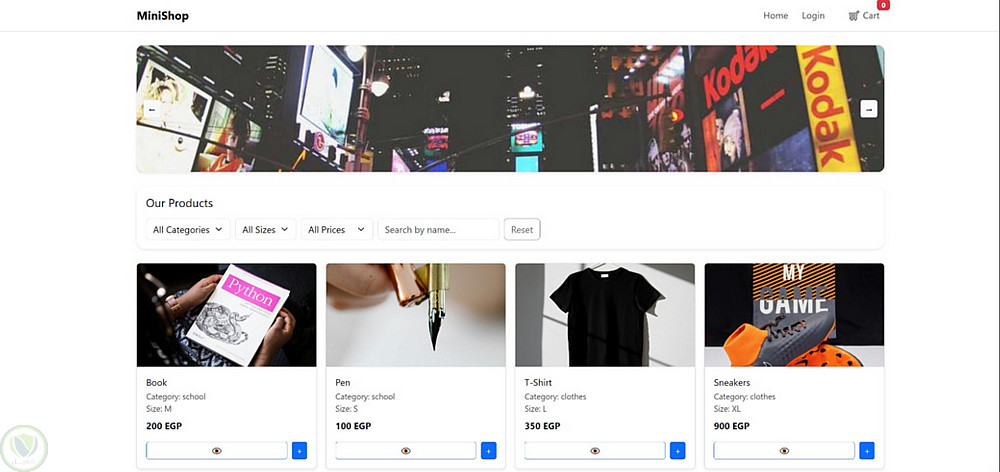
Task: Add T-Shirt to cart plus button
Action: (x=678, y=450)
